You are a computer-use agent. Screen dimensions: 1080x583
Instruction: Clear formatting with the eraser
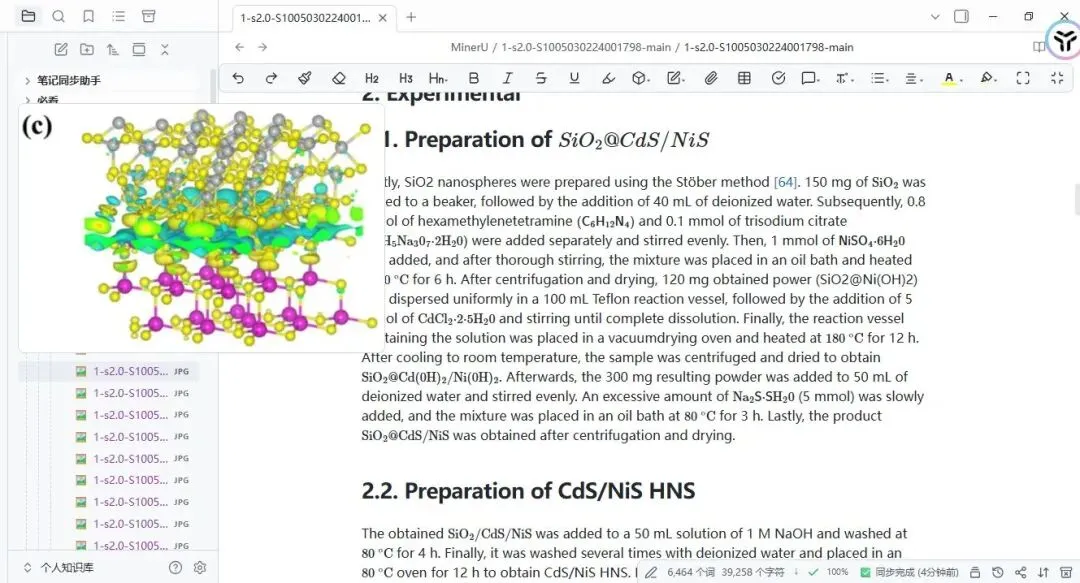[x=338, y=79]
